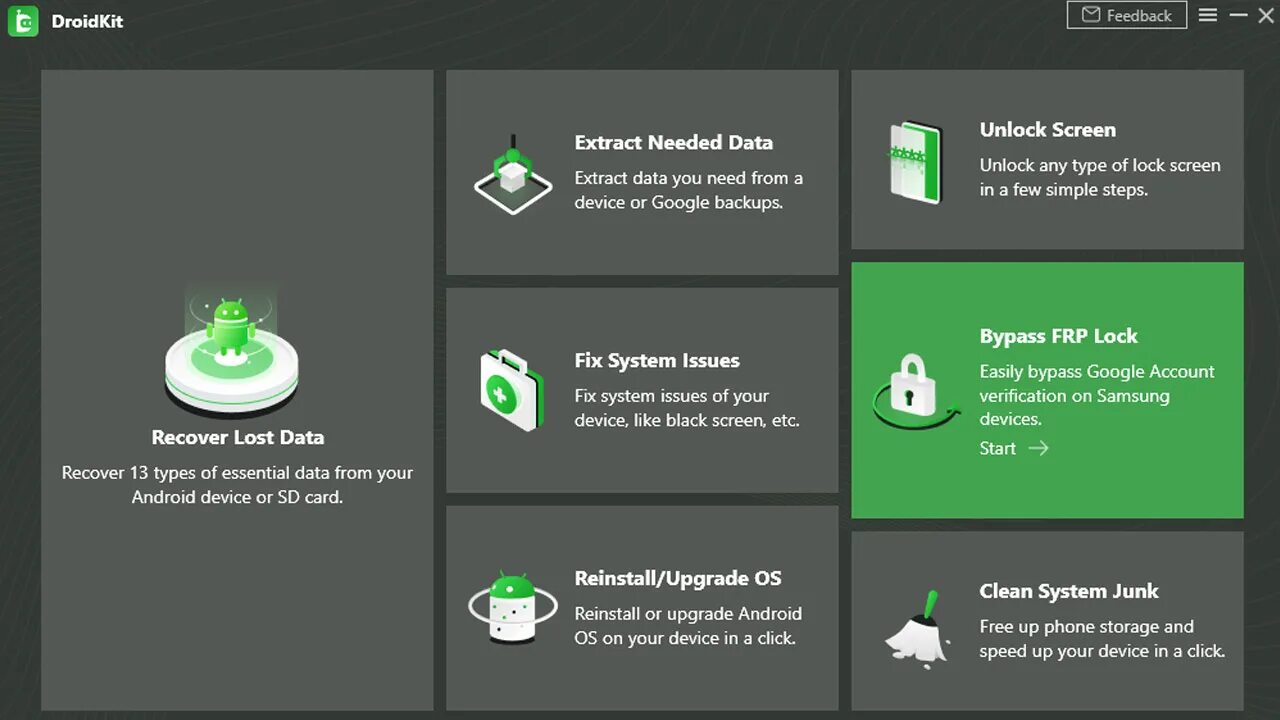Click the Google backups description text
The width and height of the screenshot is (1280, 720).
pyautogui.click(x=689, y=190)
